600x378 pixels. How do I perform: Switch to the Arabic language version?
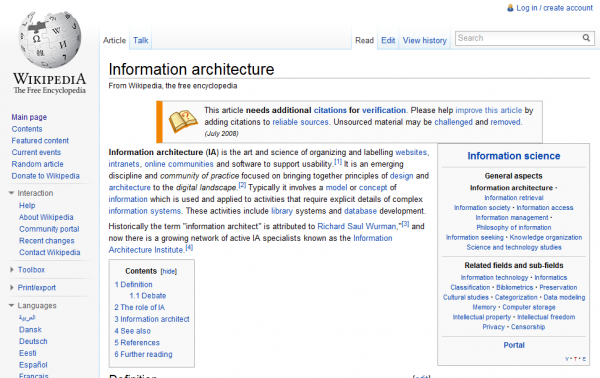coord(27,318)
